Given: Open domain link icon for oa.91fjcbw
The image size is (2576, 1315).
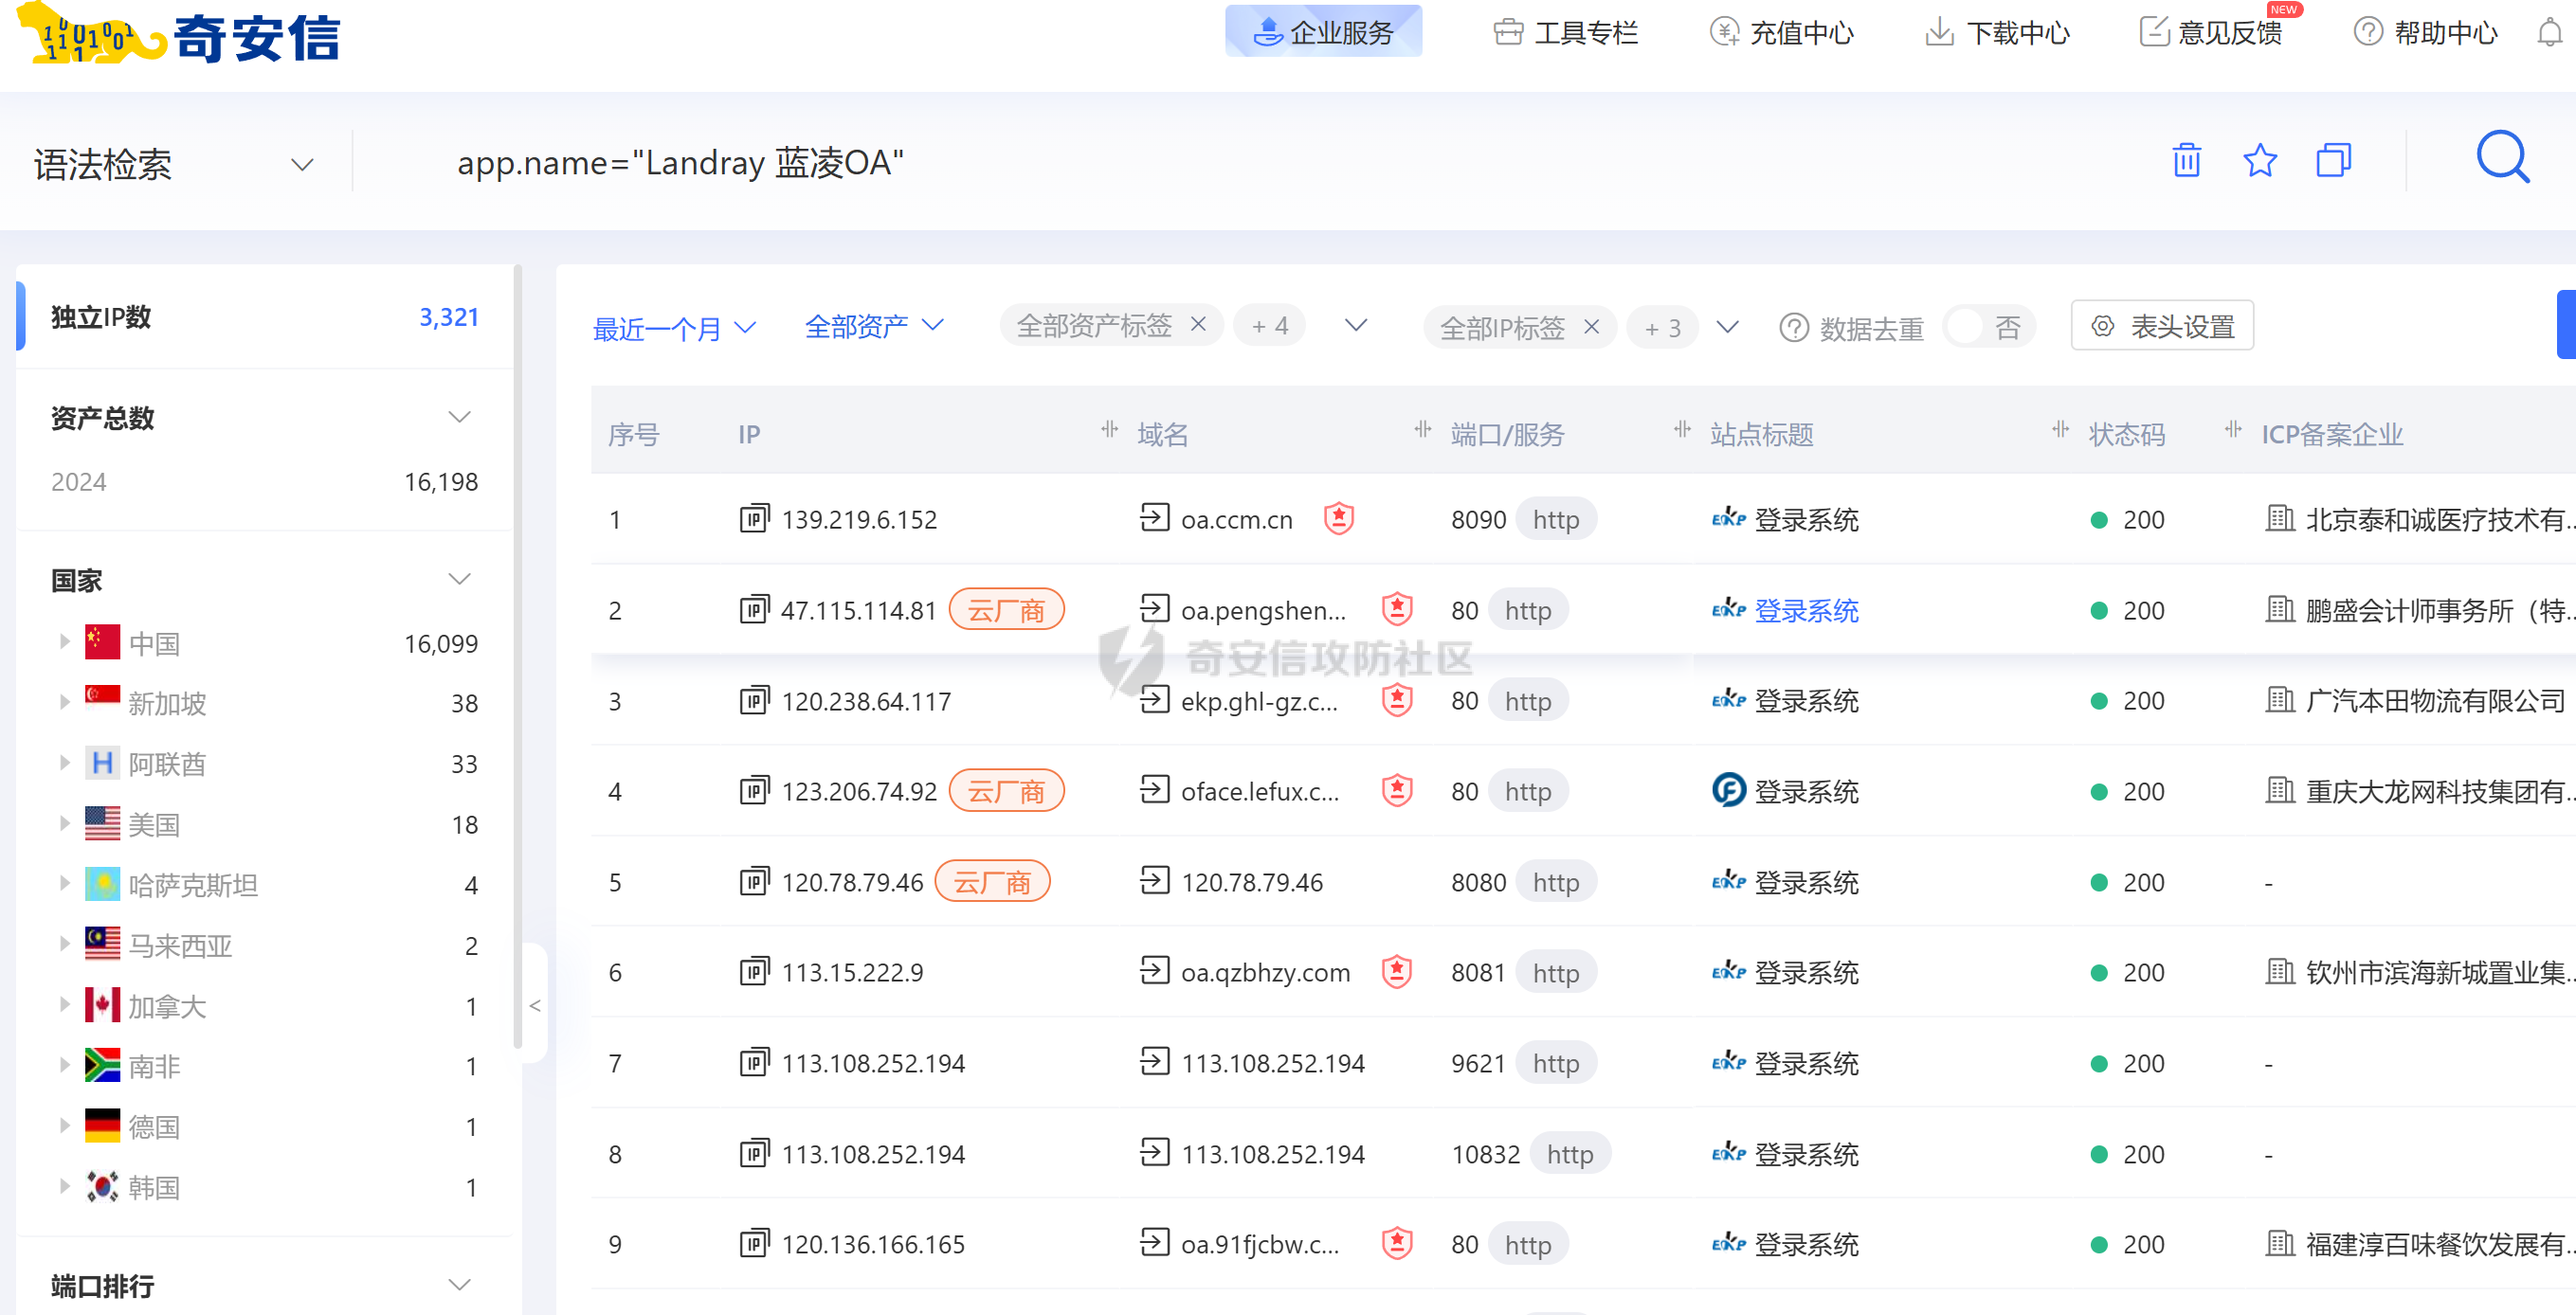Looking at the screenshot, I should (1154, 1243).
